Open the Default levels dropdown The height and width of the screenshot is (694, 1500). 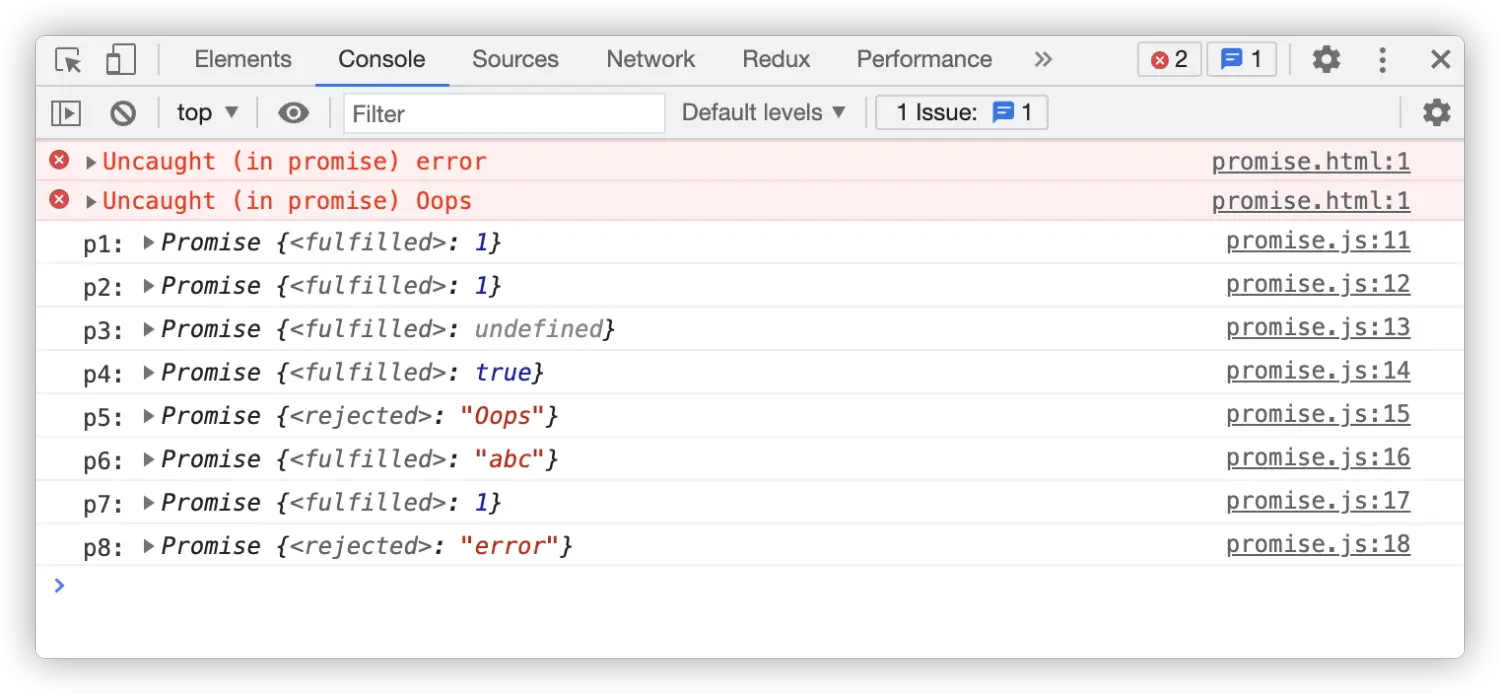[x=764, y=113]
